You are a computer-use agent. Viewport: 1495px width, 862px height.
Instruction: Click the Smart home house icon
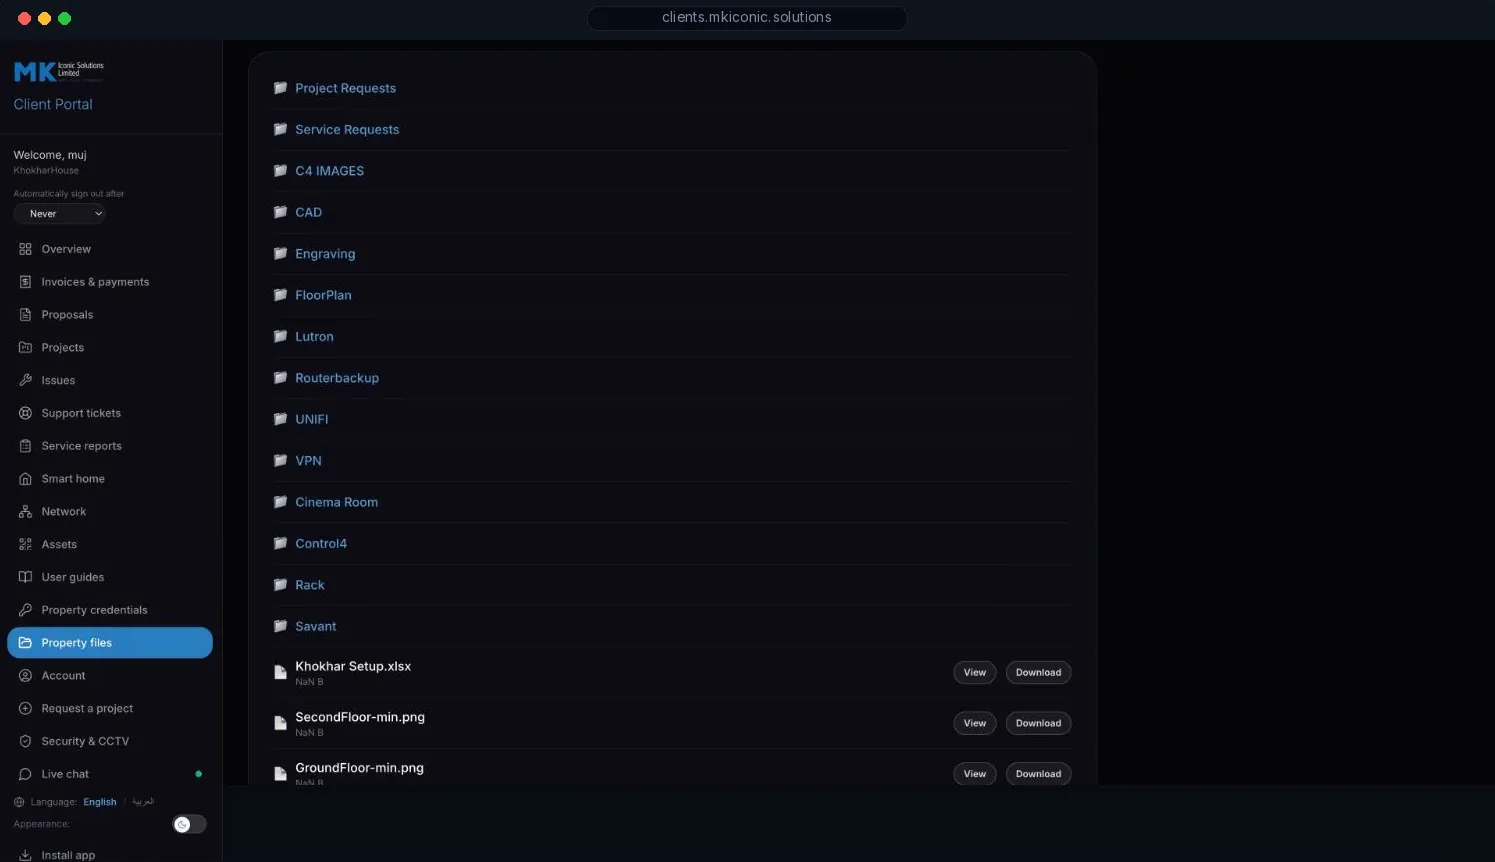coord(25,479)
